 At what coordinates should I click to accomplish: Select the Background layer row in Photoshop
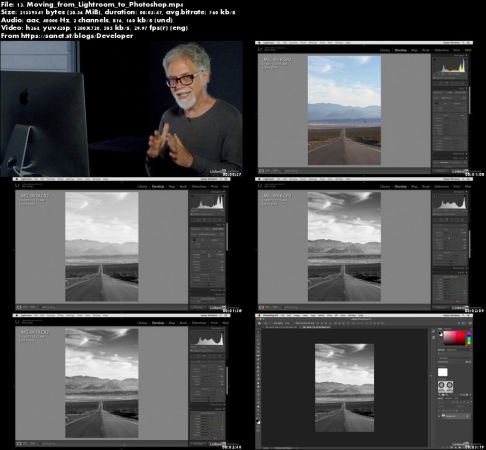coord(454,416)
